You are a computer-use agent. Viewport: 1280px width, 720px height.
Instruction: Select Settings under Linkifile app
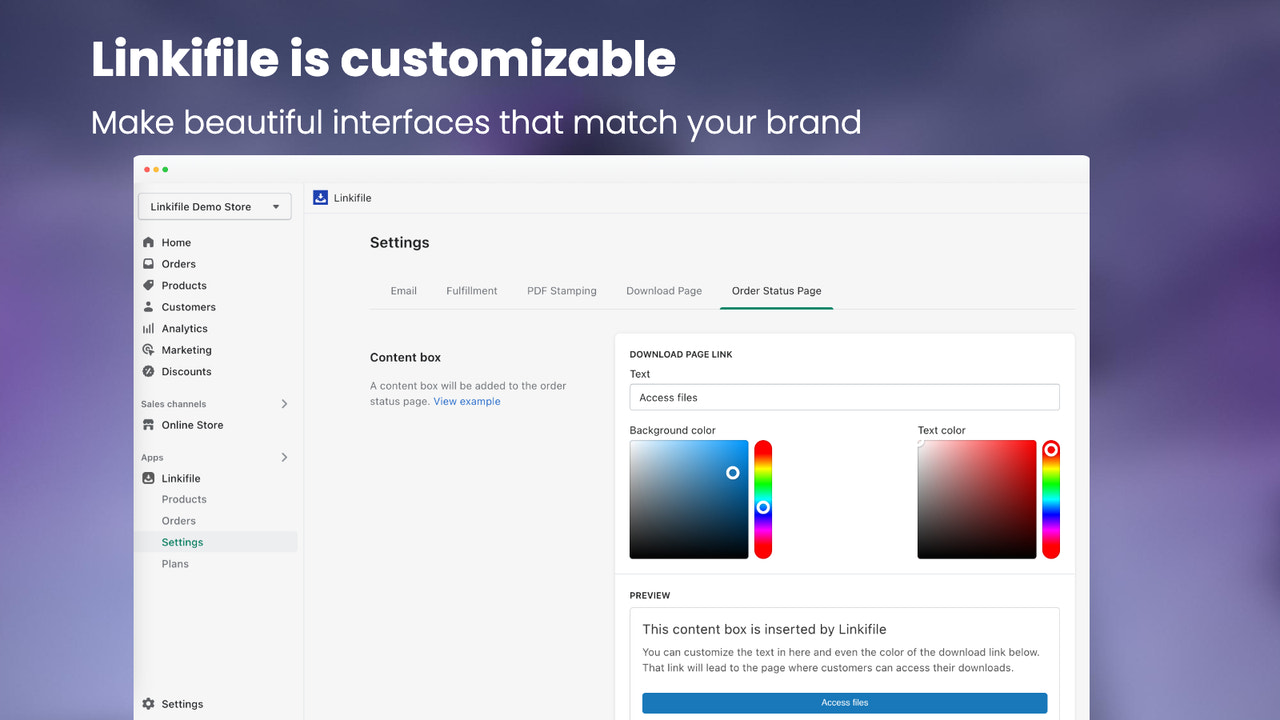point(182,542)
